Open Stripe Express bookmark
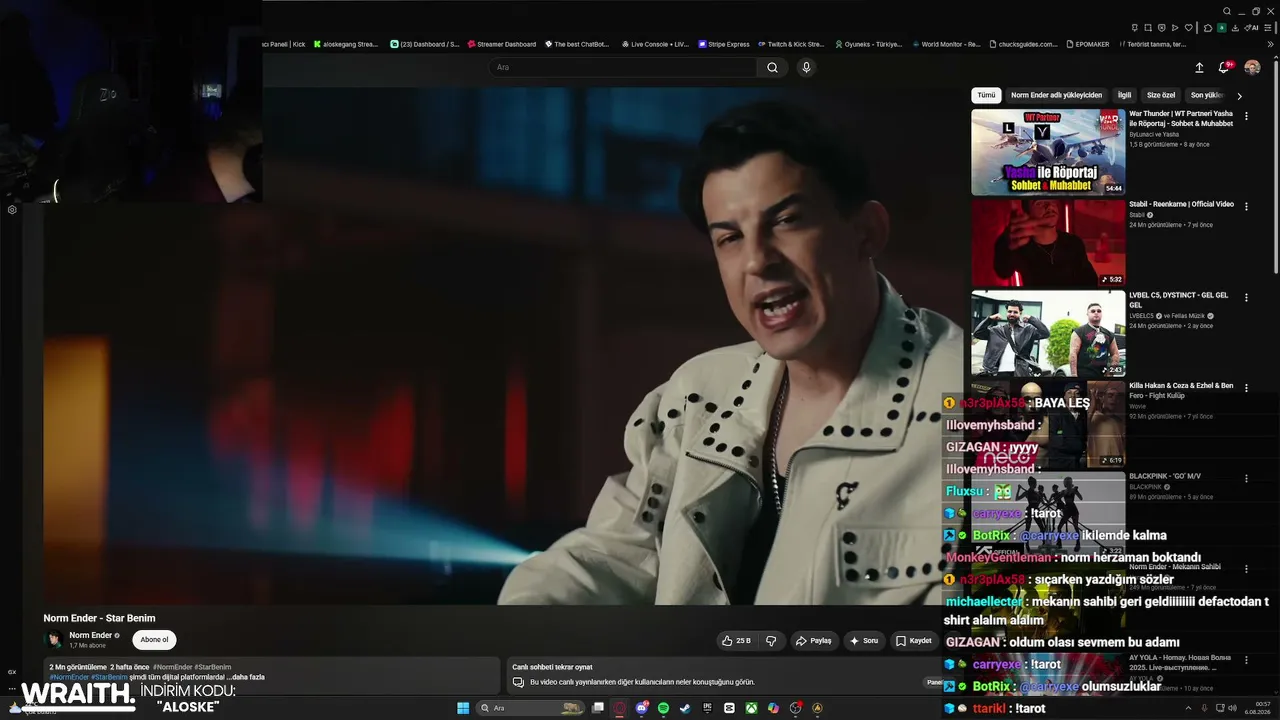Image resolution: width=1280 pixels, height=720 pixels. point(723,44)
